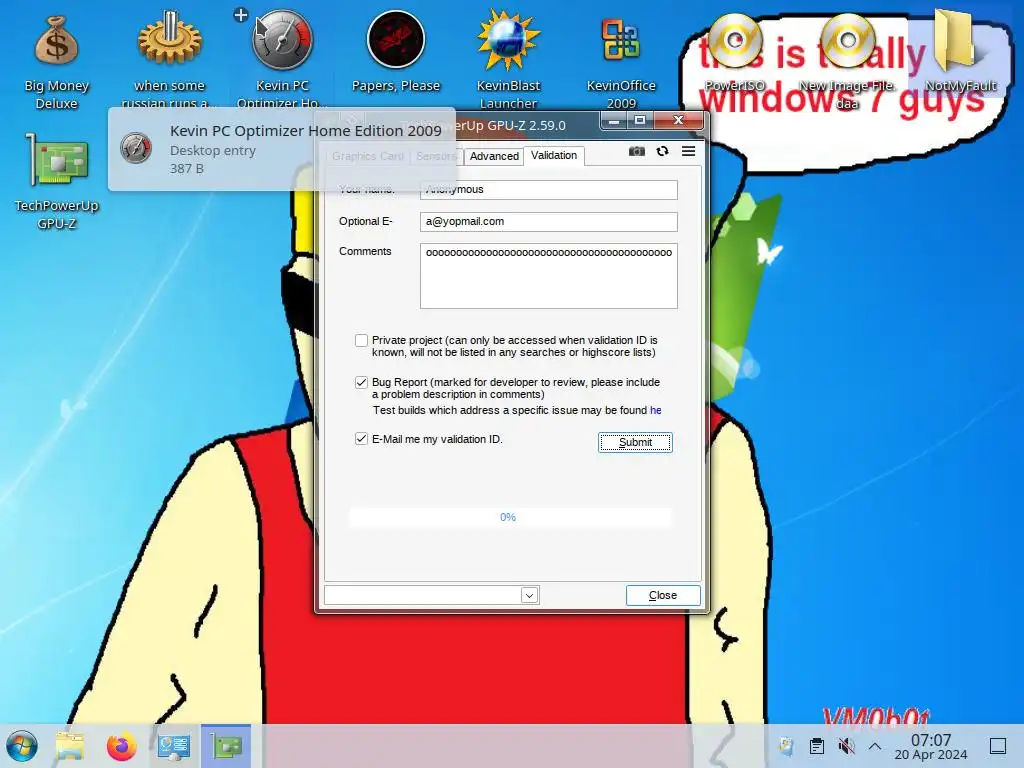The image size is (1024, 768).
Task: Click into the Comments text area
Action: [549, 276]
